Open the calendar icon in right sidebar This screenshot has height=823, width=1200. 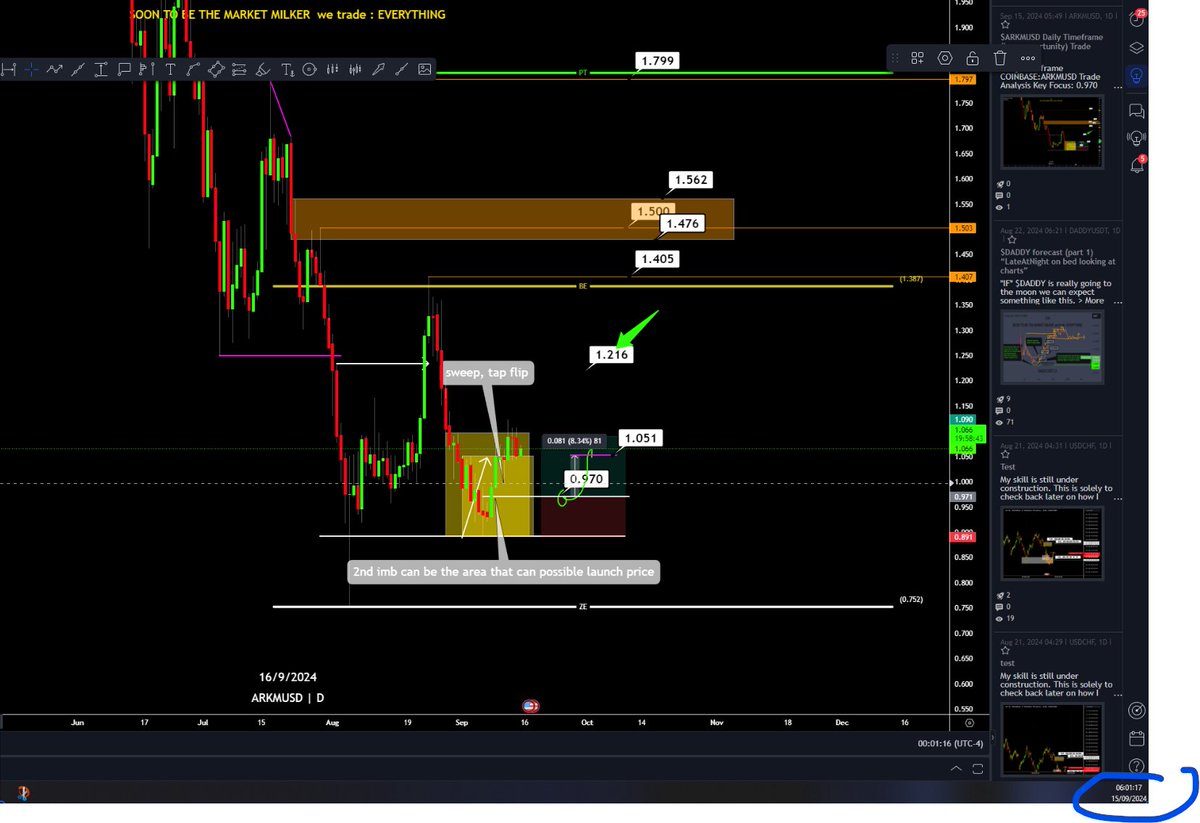click(x=1136, y=739)
